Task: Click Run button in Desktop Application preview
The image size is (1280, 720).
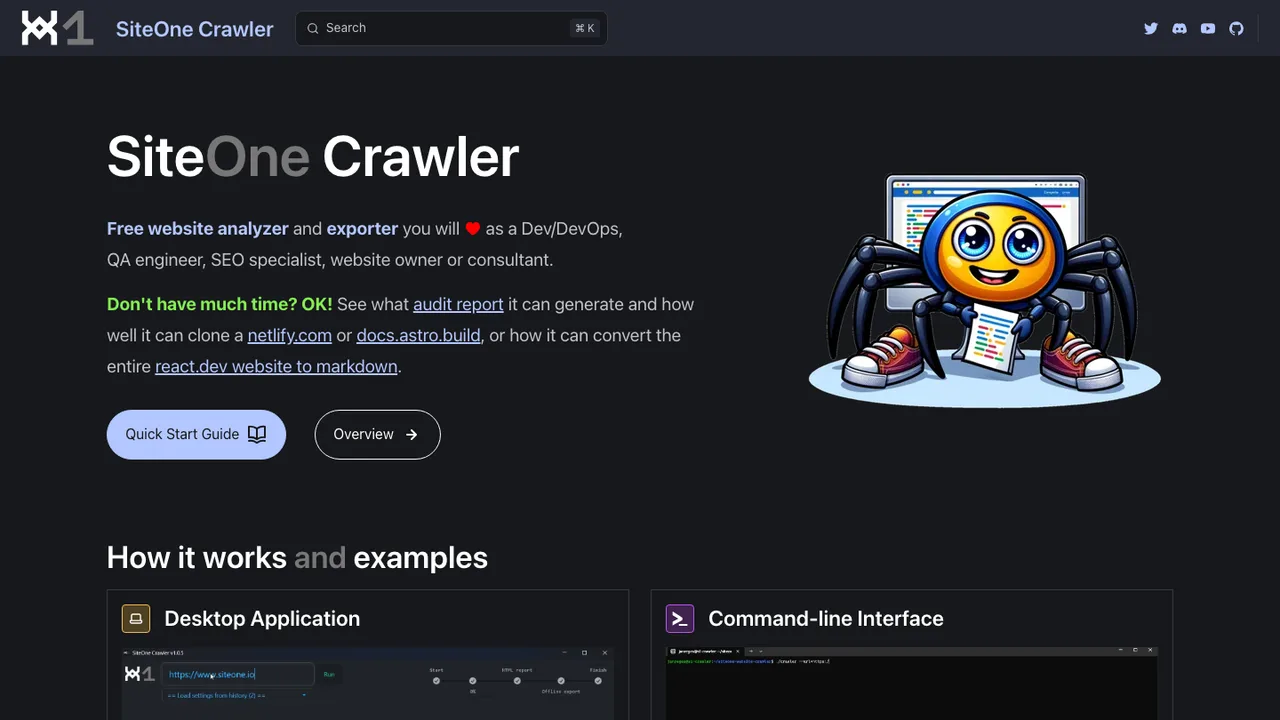Action: (x=329, y=674)
